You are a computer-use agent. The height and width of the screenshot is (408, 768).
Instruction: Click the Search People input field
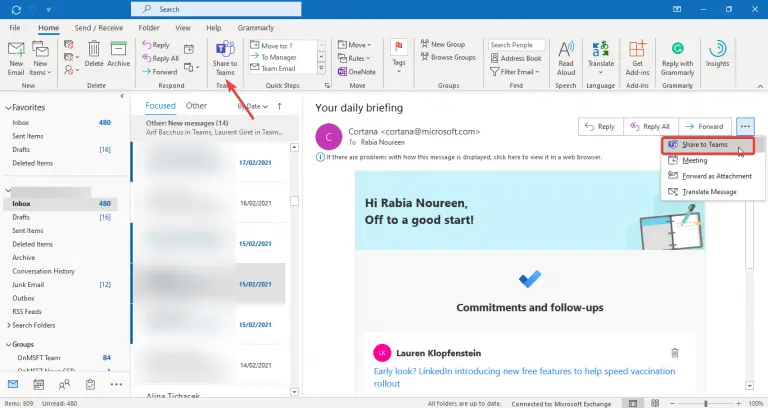click(517, 45)
